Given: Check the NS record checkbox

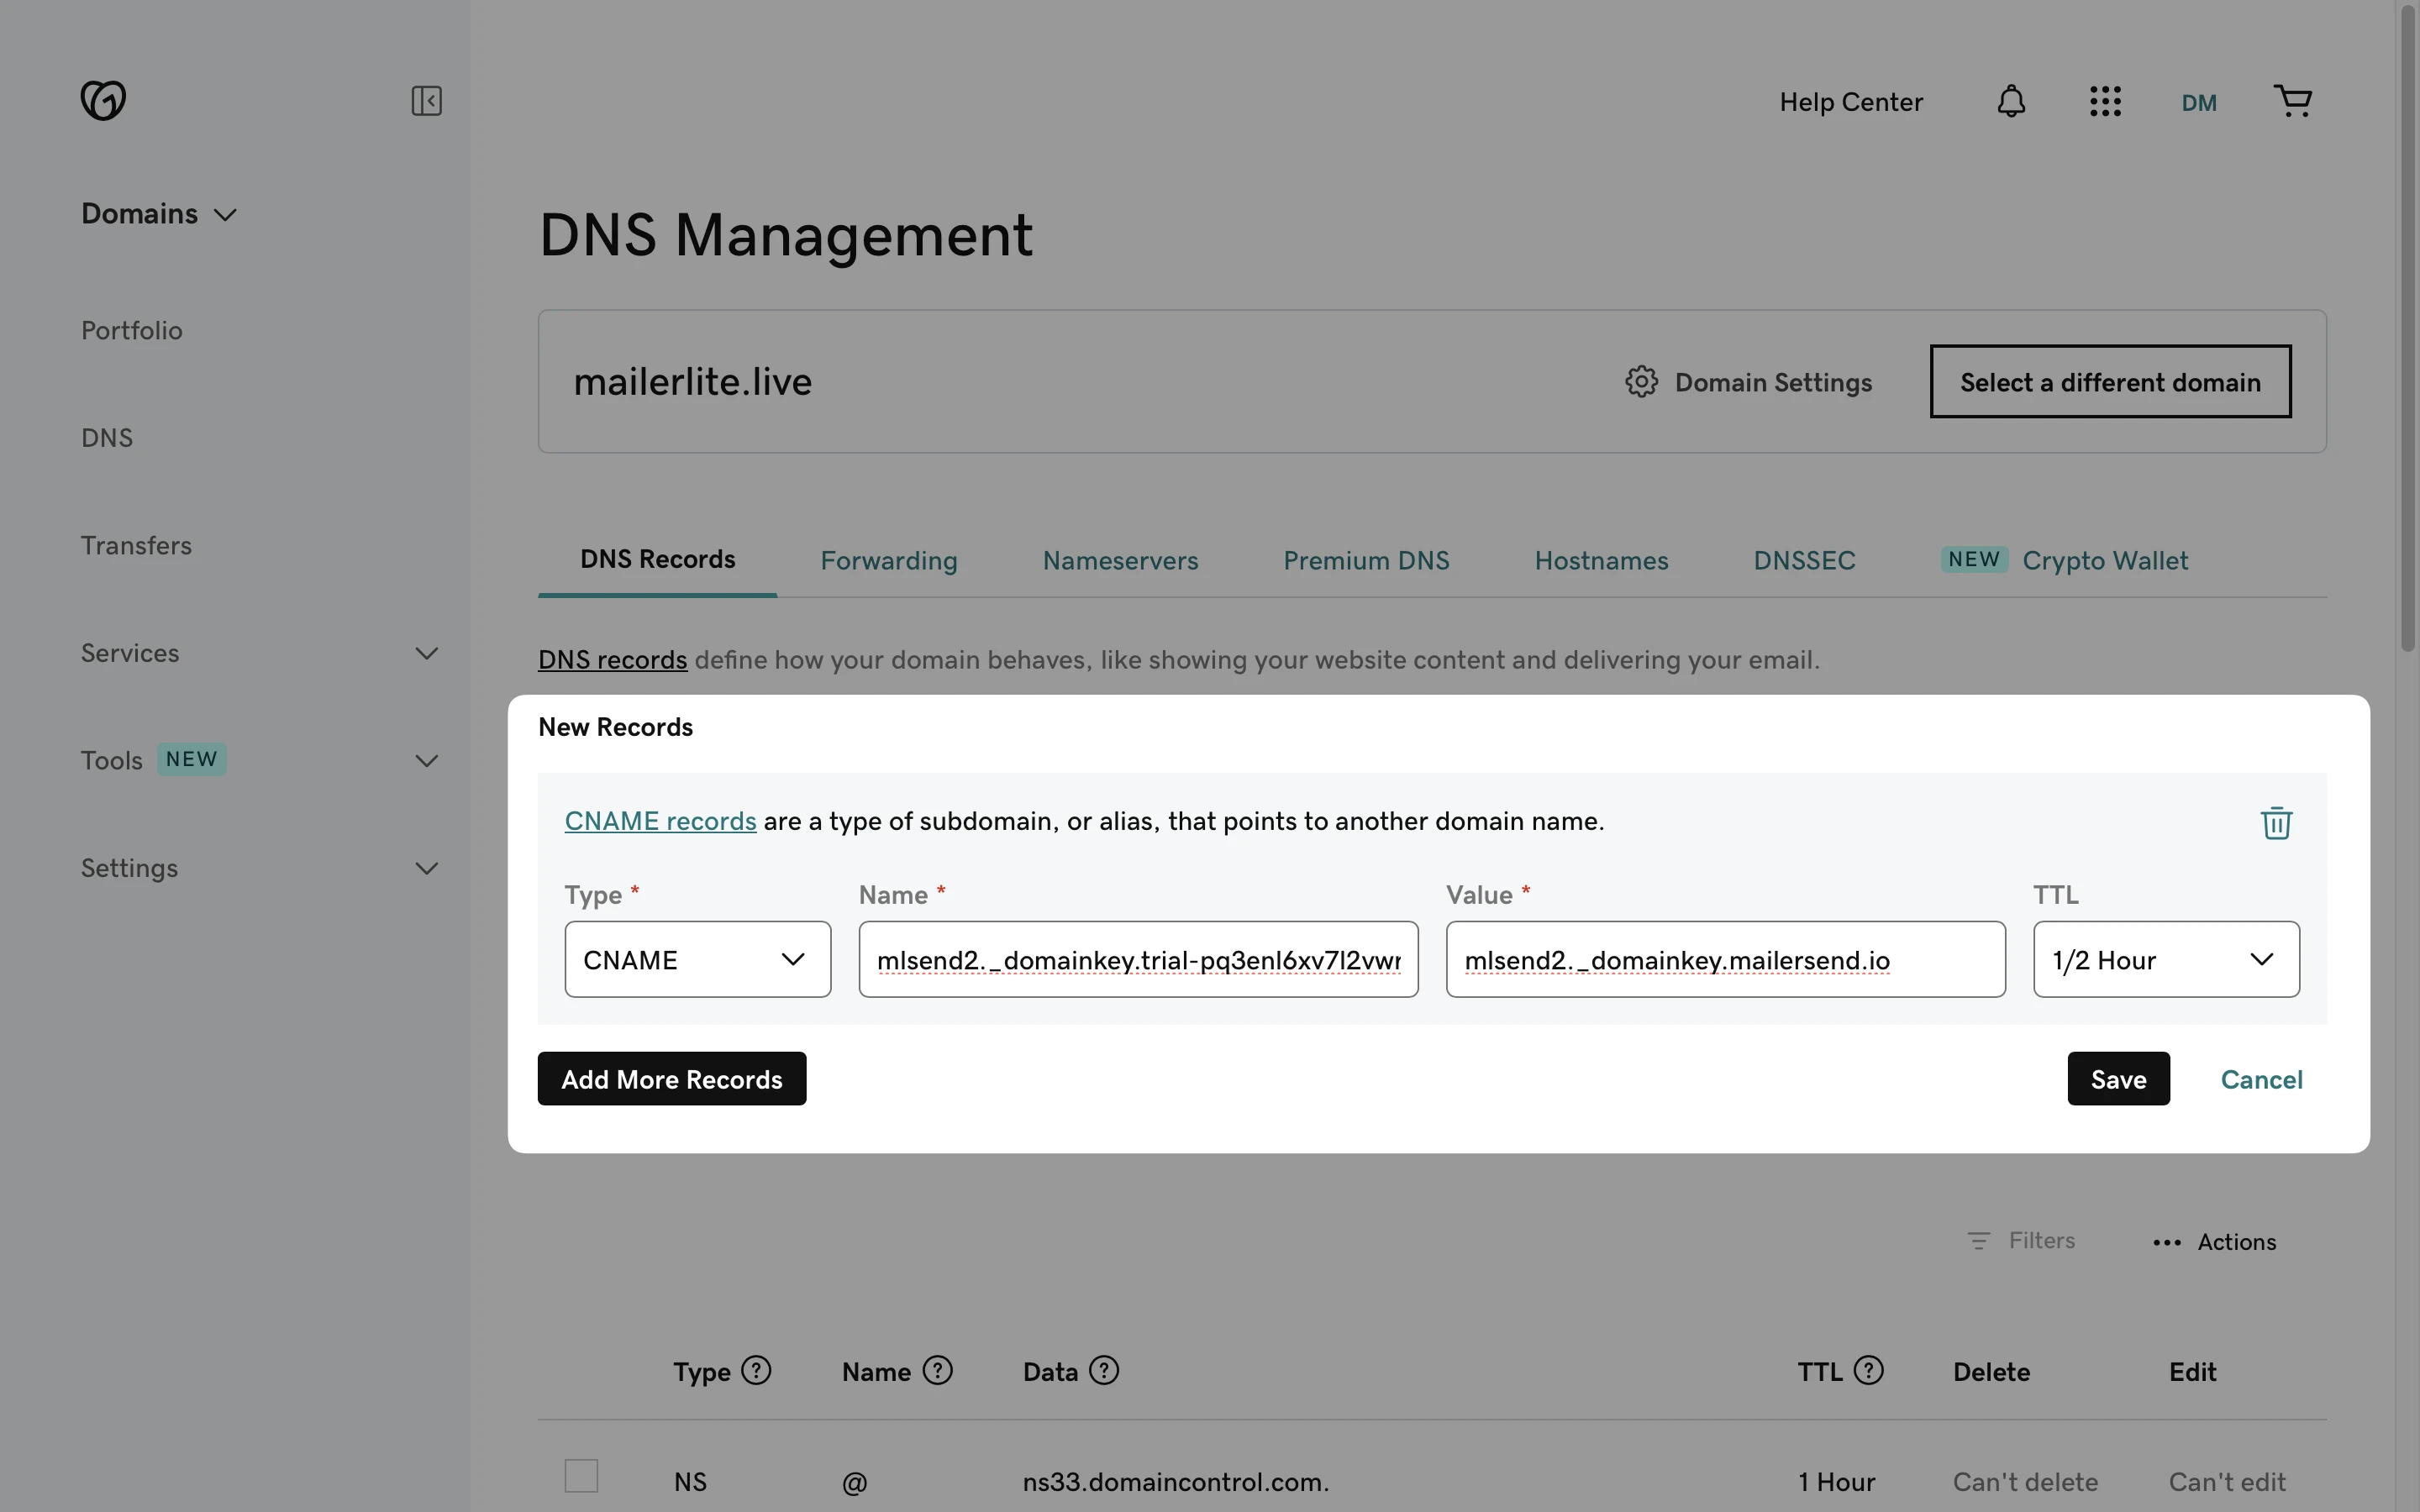Looking at the screenshot, I should tap(581, 1476).
